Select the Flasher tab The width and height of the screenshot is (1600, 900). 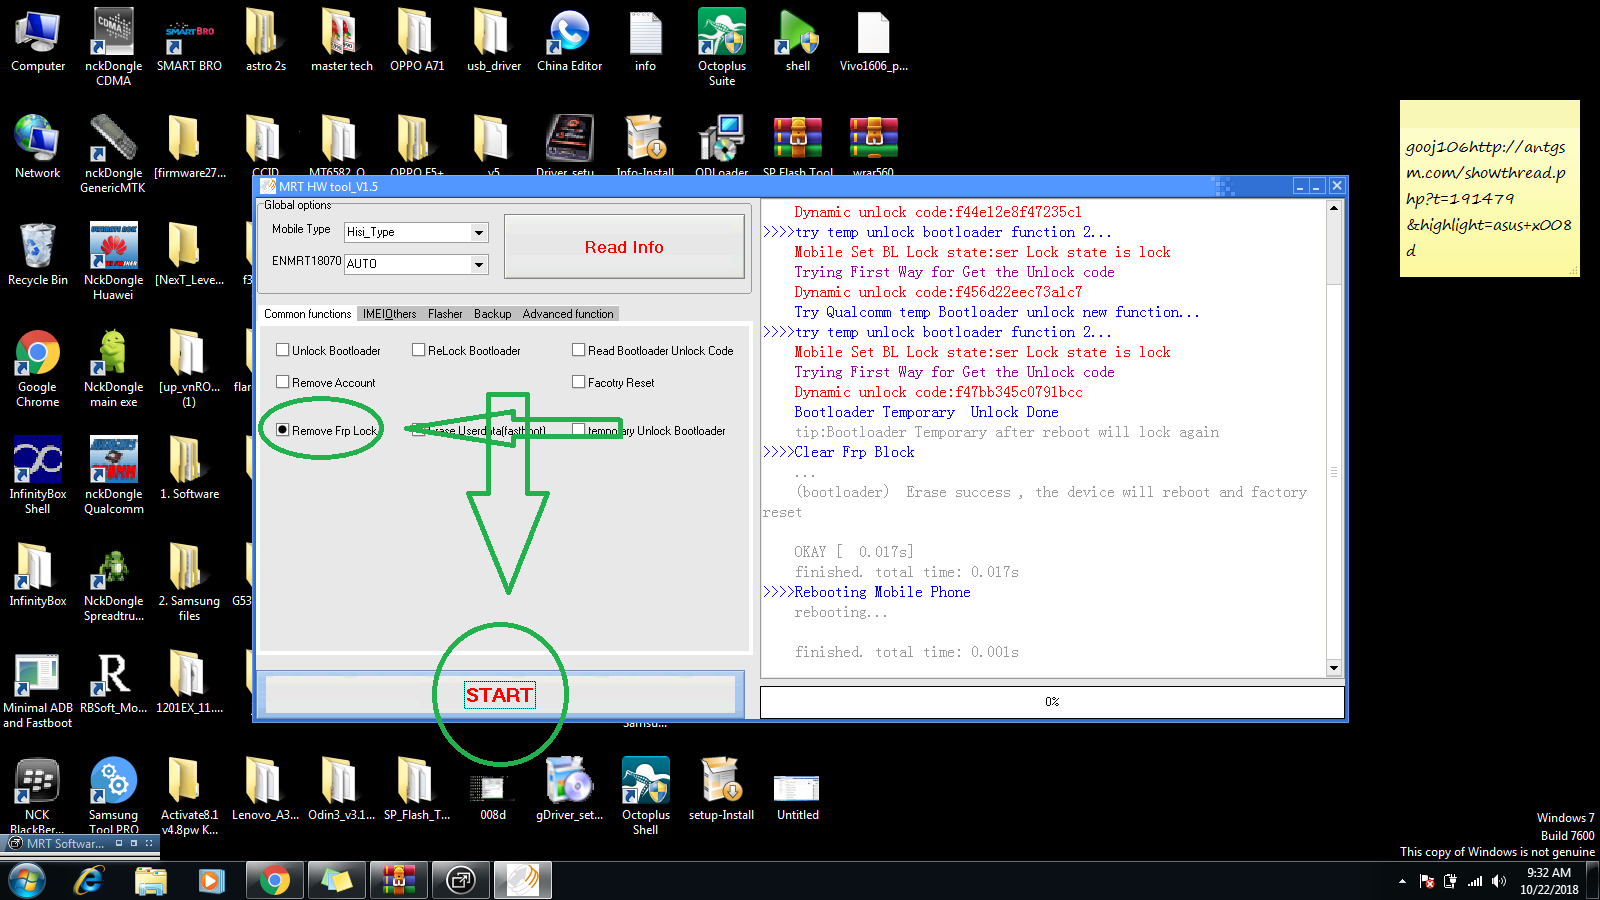point(445,314)
